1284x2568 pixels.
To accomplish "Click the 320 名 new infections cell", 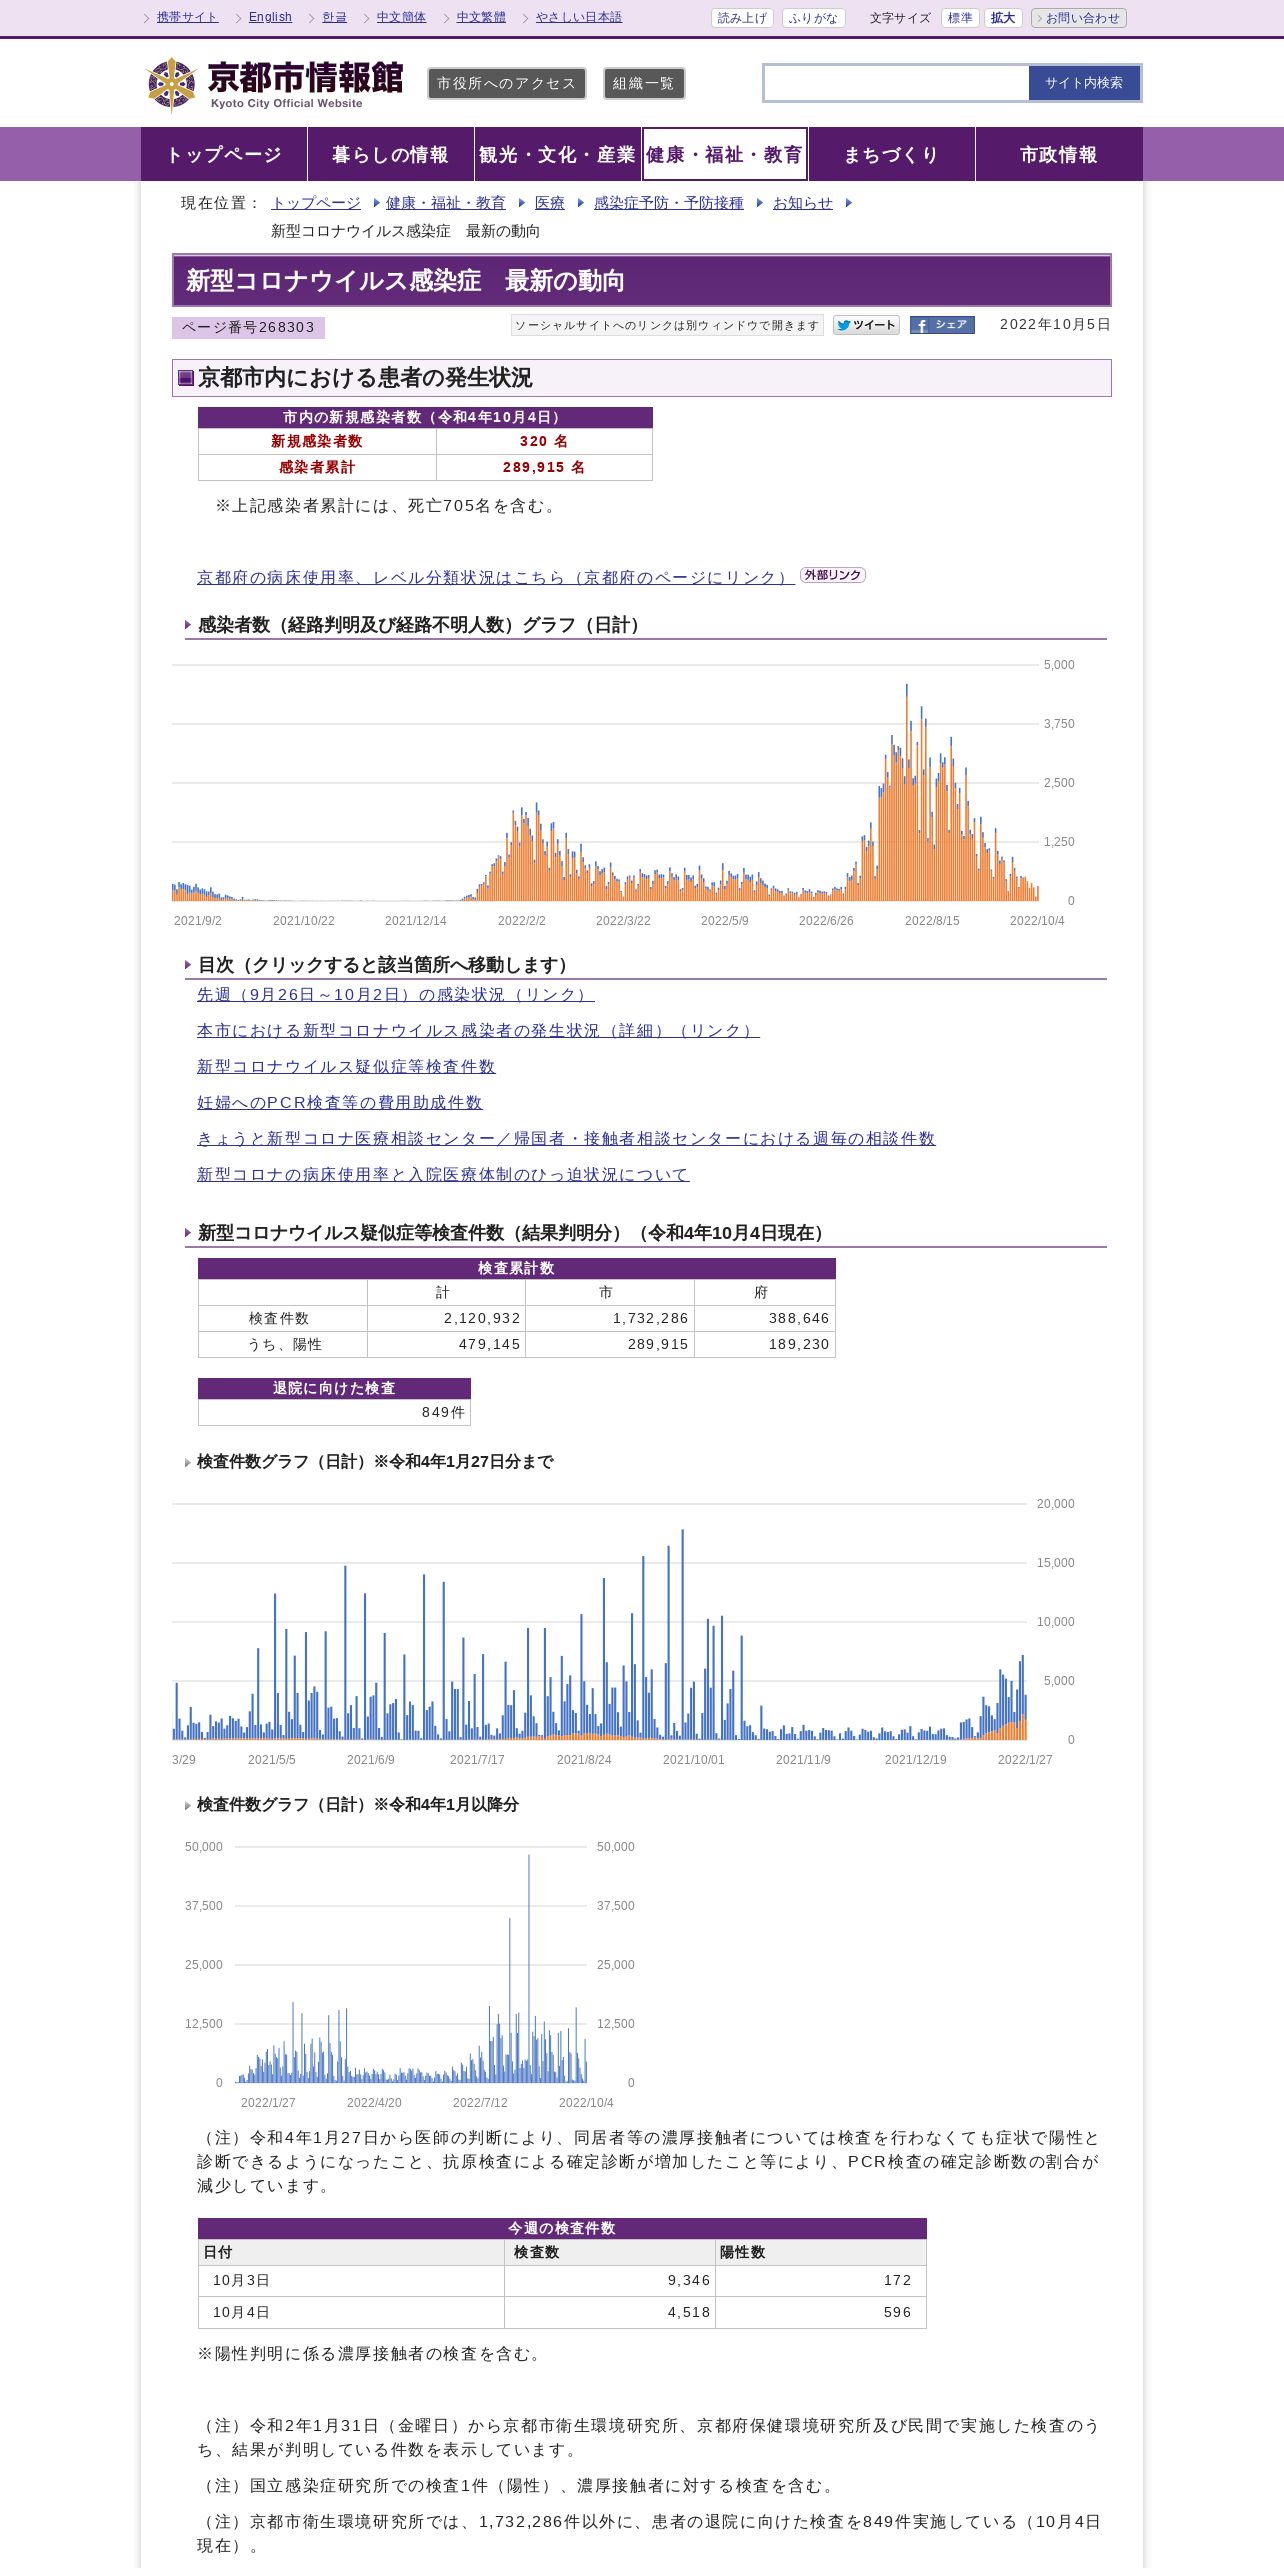I will click(x=544, y=441).
